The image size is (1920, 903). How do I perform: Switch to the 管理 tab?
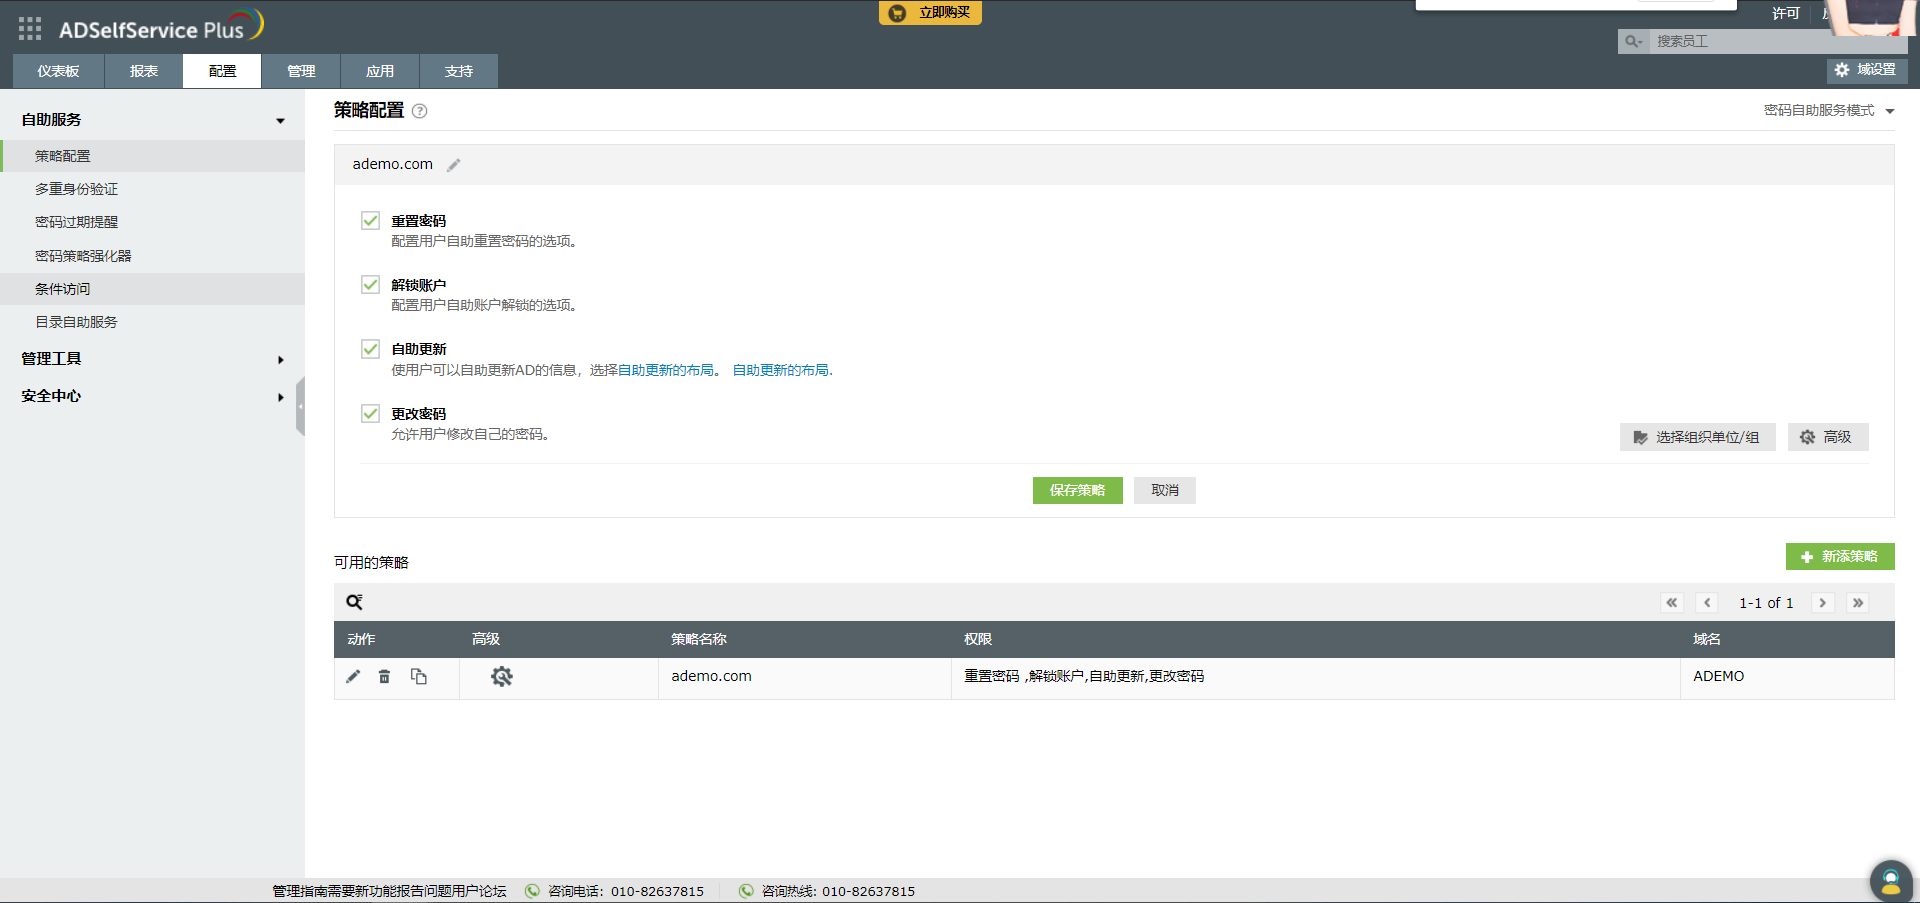[x=301, y=71]
